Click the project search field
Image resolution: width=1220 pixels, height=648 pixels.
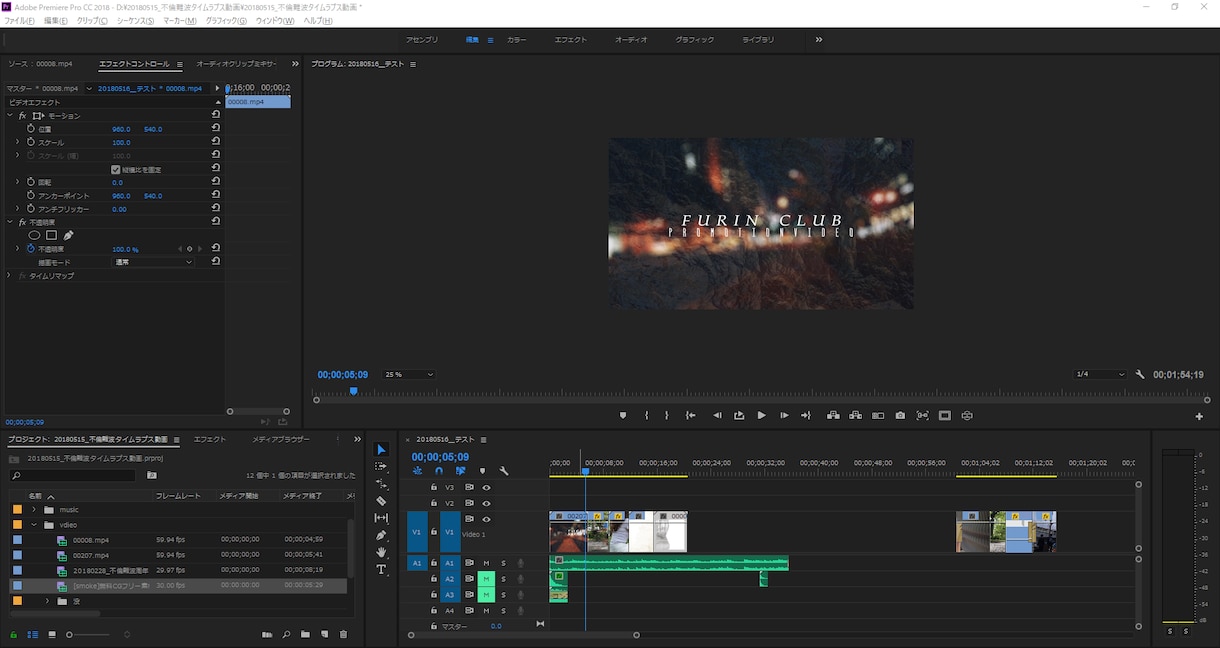72,476
